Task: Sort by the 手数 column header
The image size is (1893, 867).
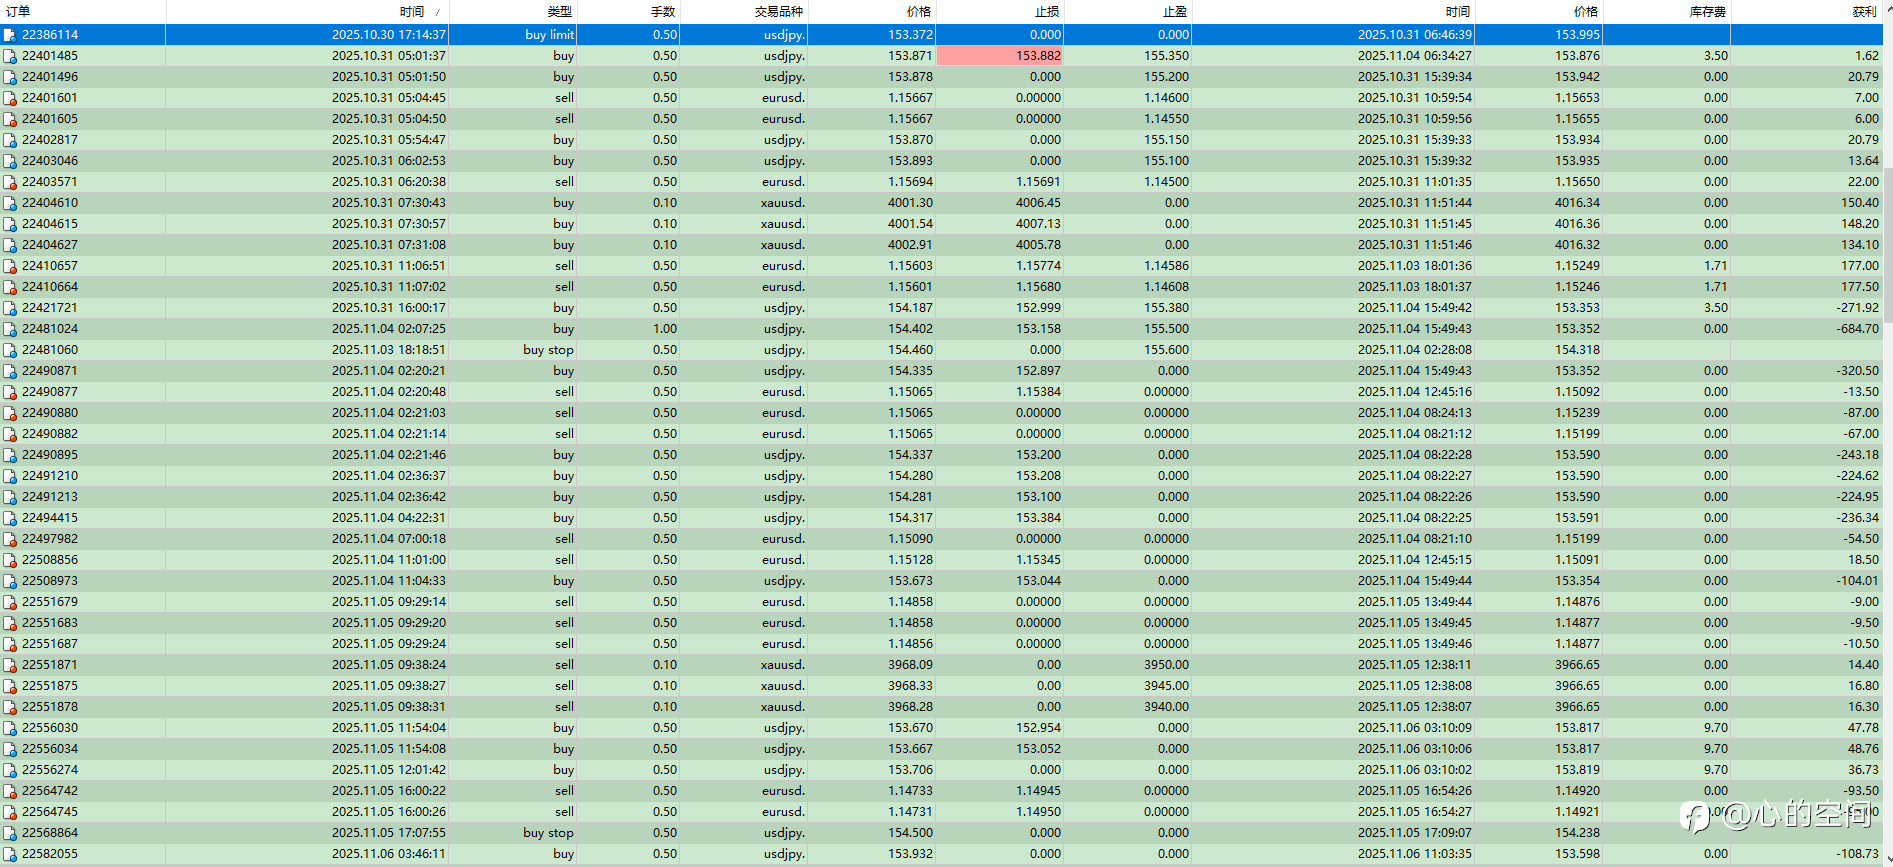Action: coord(629,12)
